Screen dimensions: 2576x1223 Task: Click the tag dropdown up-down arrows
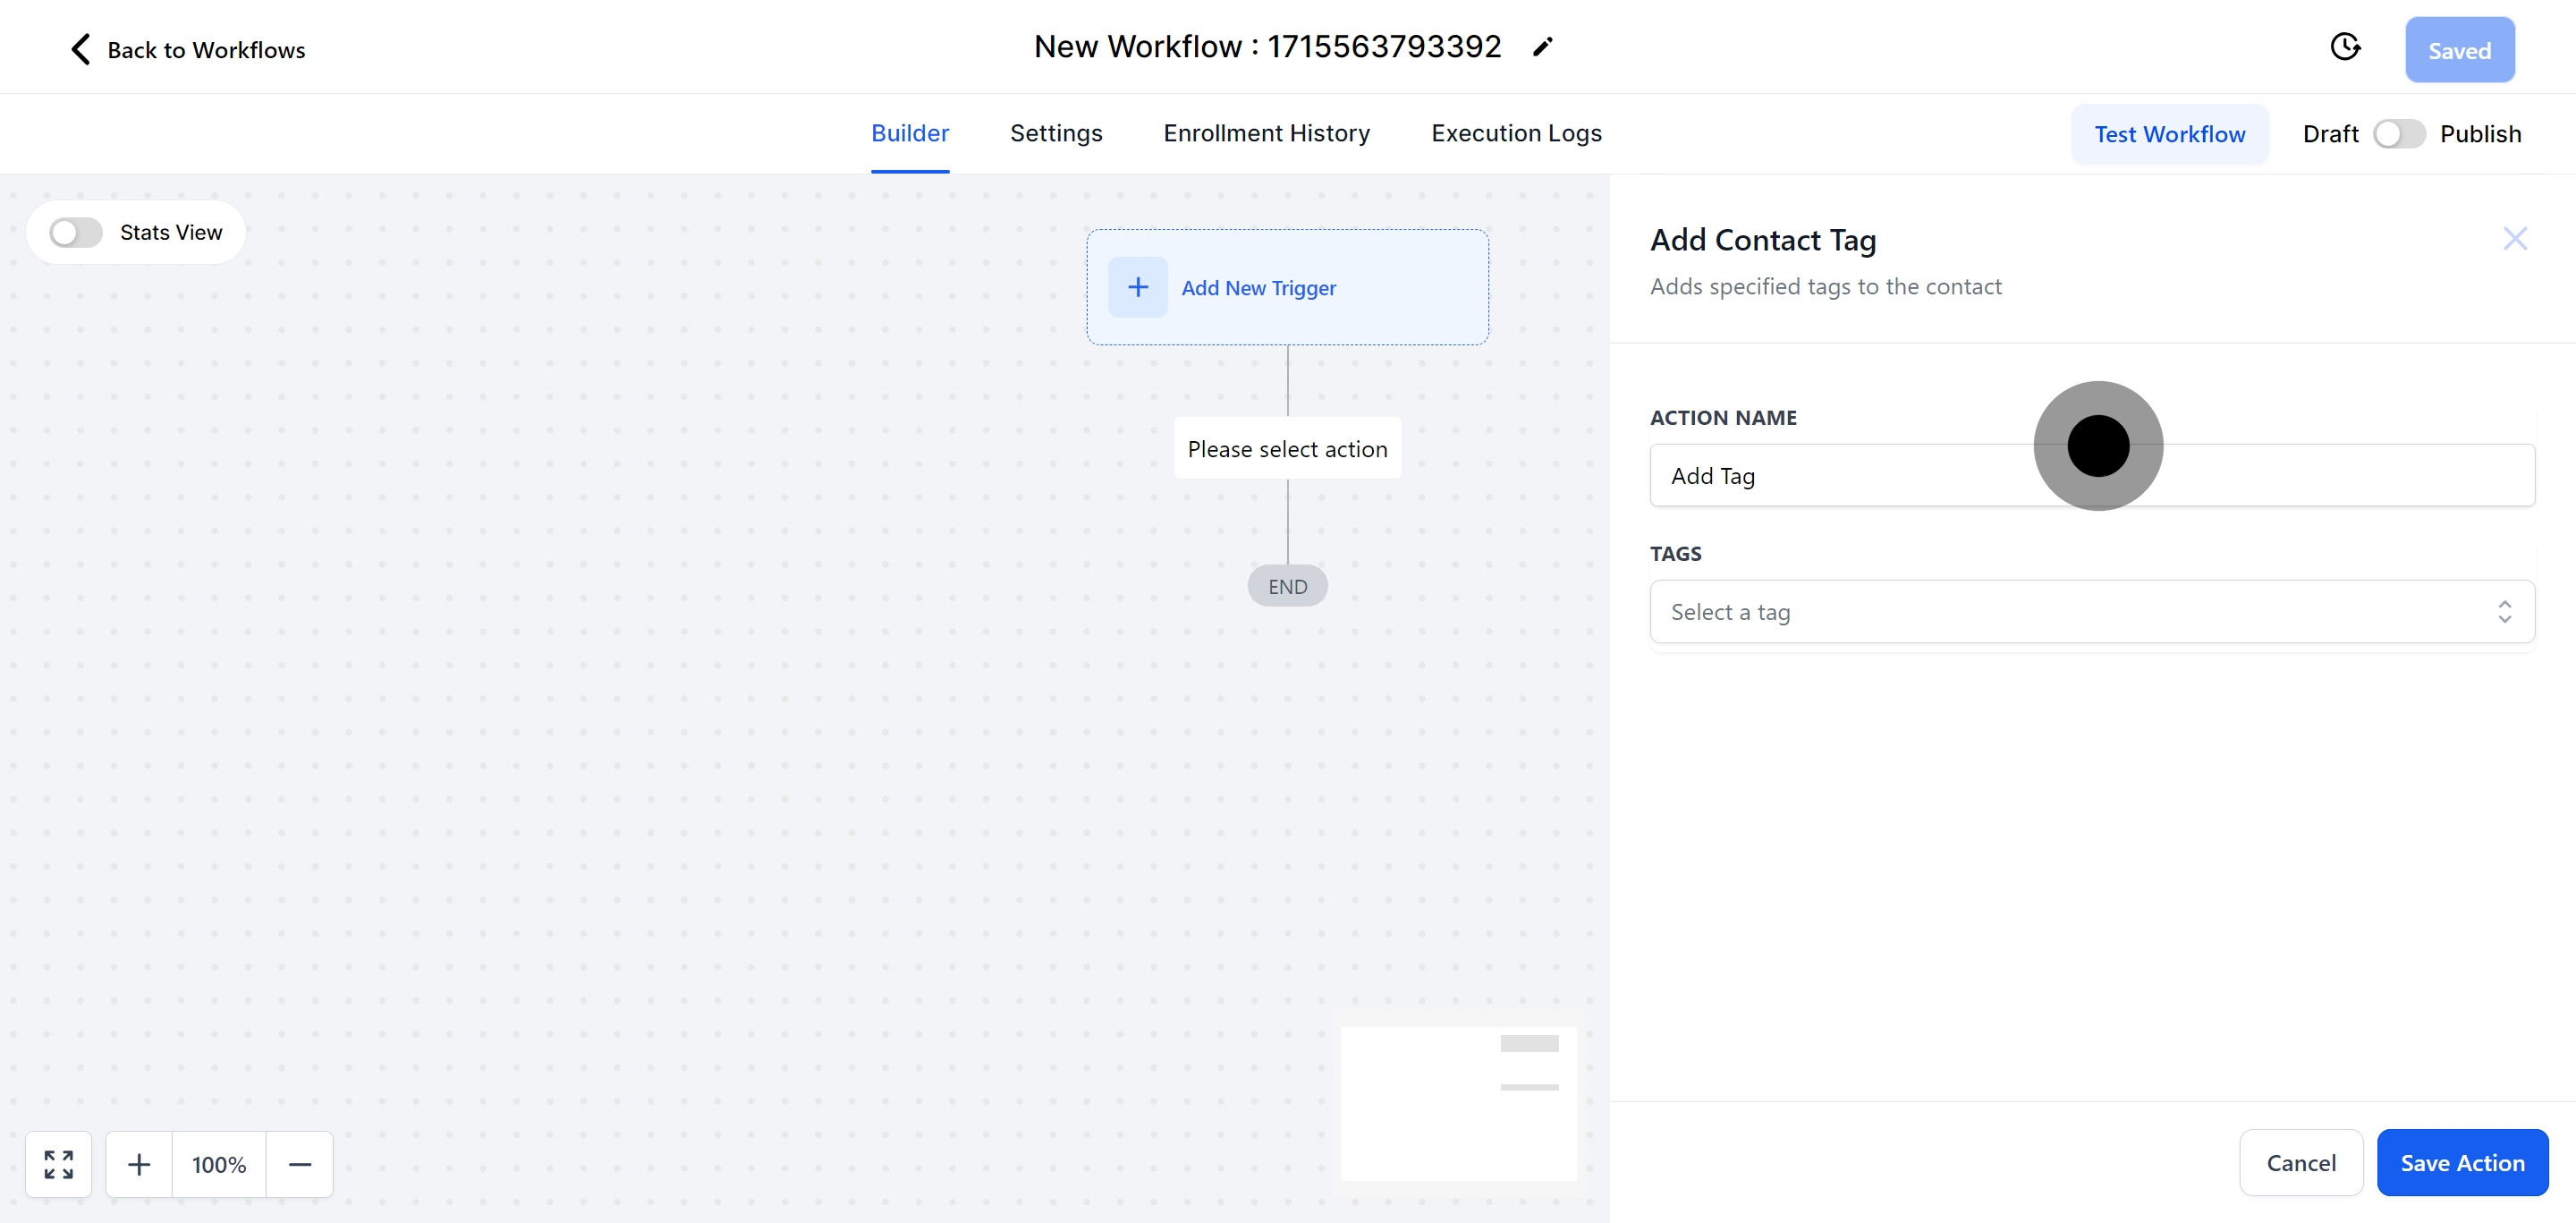pyautogui.click(x=2504, y=612)
